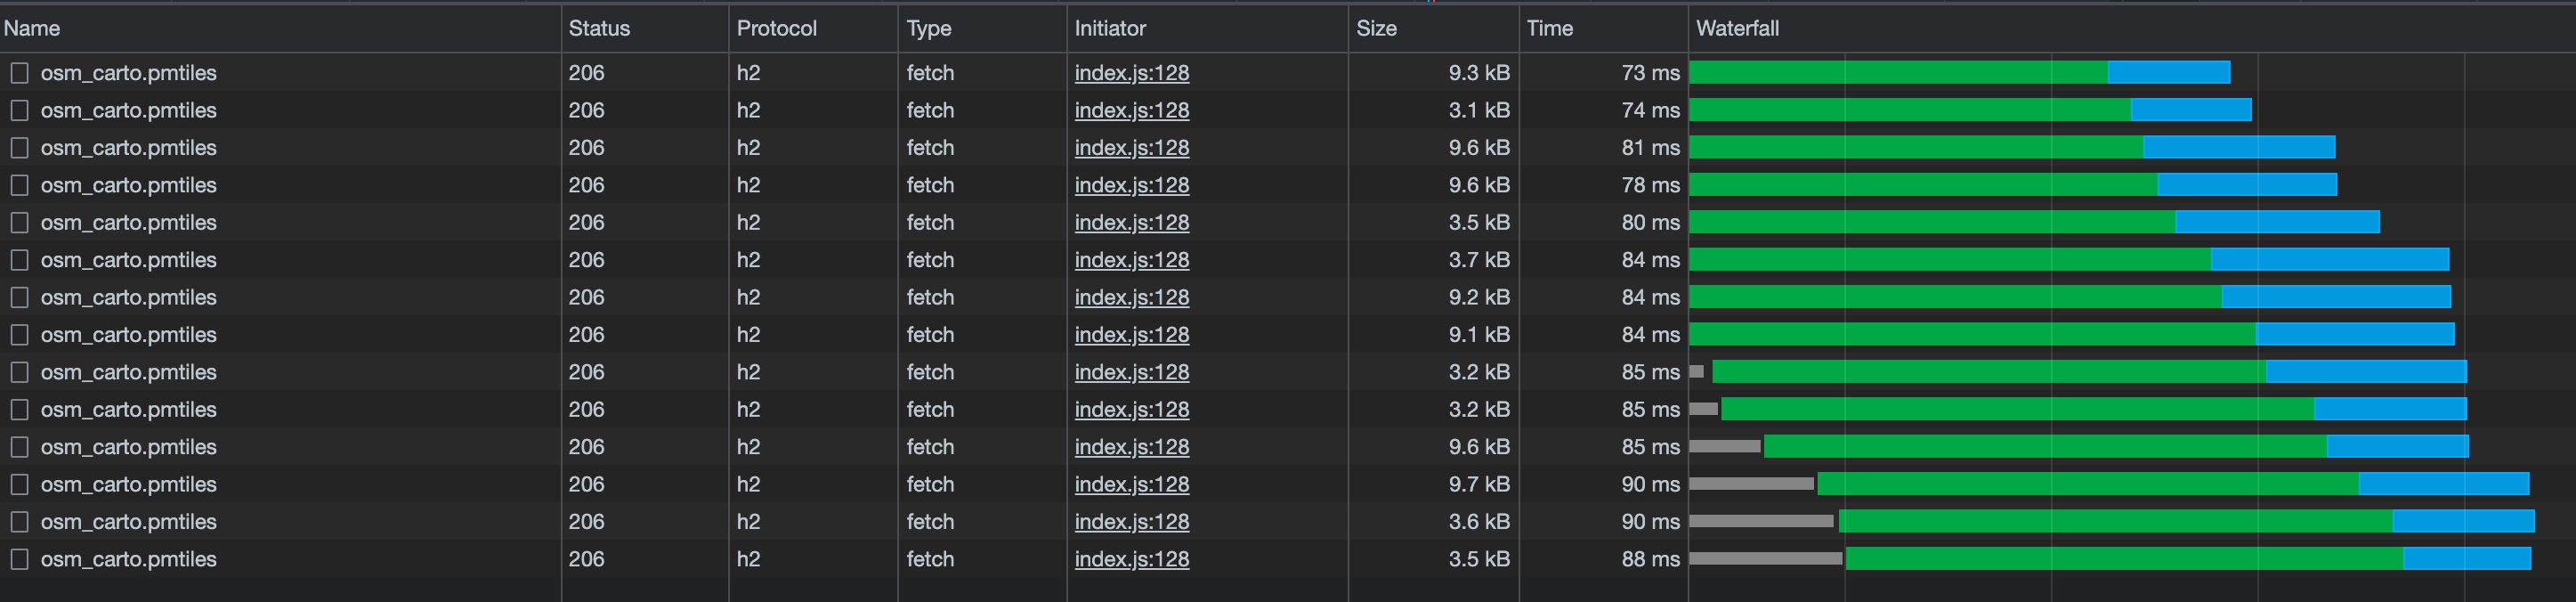
Task: Sort requests by the Name column header
Action: (x=32, y=28)
